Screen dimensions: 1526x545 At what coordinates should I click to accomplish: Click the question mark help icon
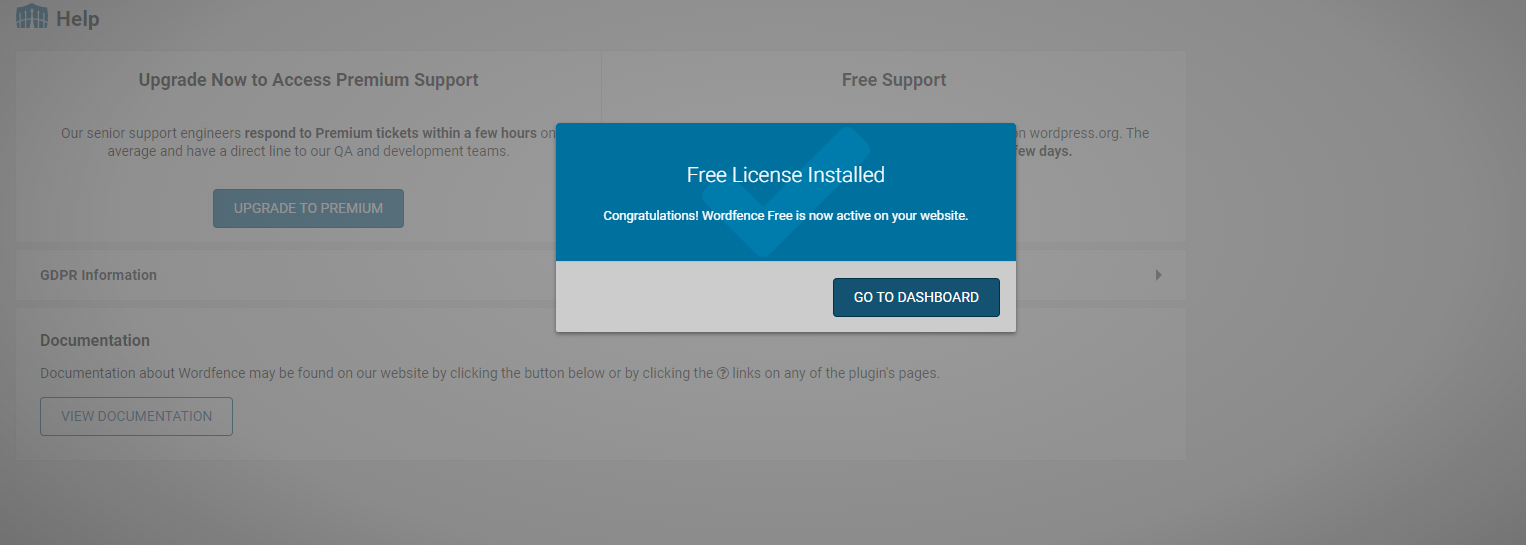(x=722, y=373)
